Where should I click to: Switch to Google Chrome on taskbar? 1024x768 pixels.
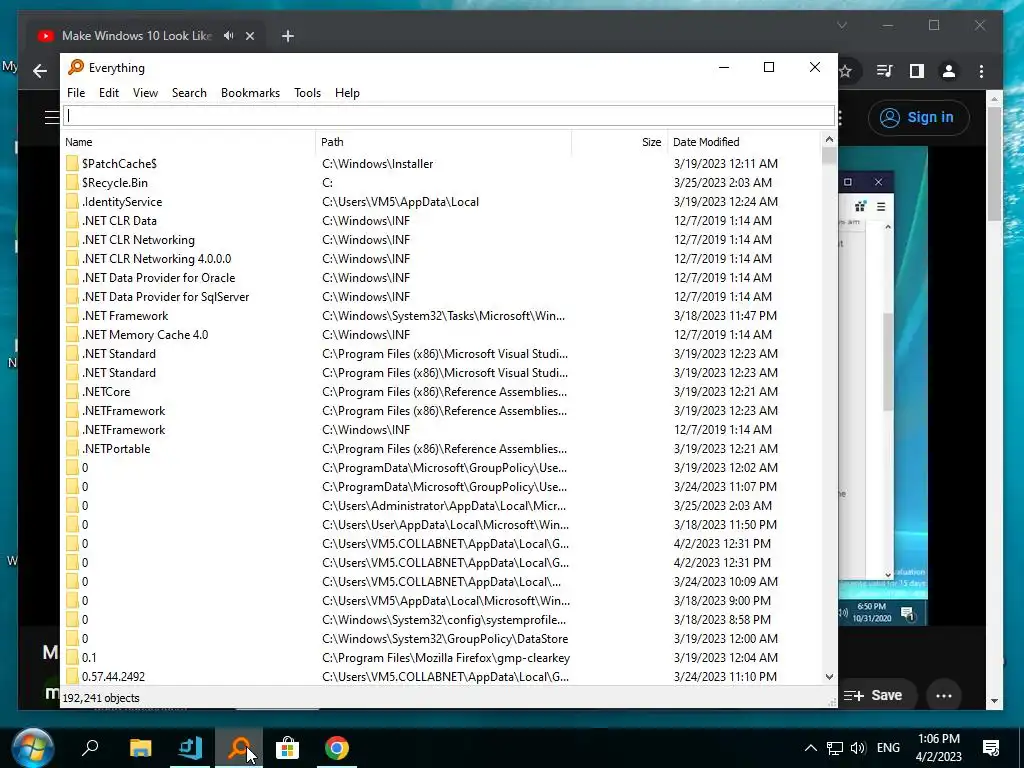point(337,748)
